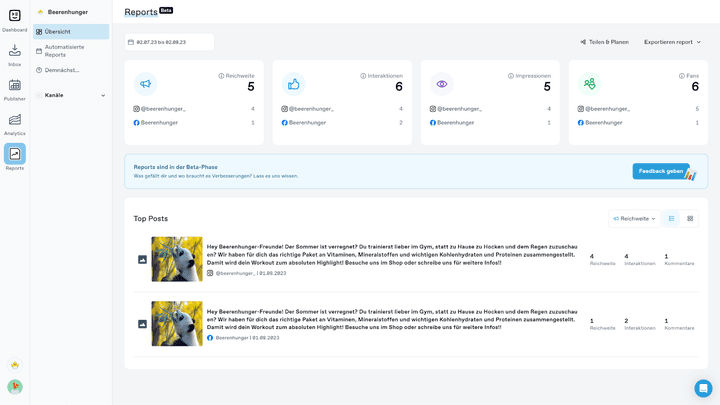
Task: Click calendar icon in date range field
Action: pyautogui.click(x=131, y=42)
